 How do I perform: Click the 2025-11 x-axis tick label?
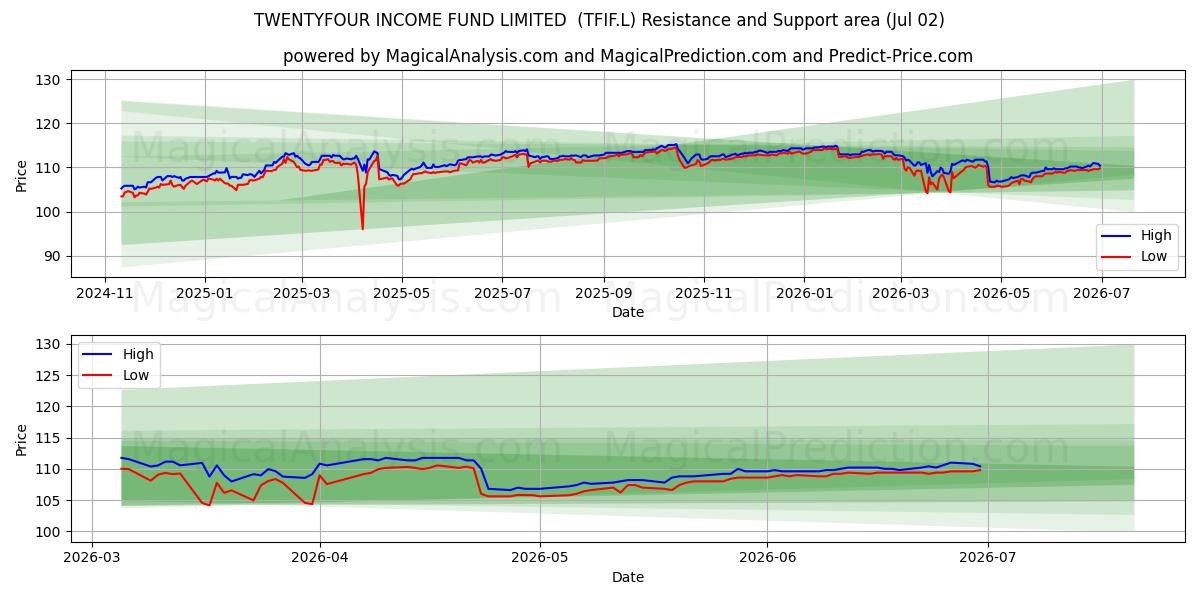[703, 295]
